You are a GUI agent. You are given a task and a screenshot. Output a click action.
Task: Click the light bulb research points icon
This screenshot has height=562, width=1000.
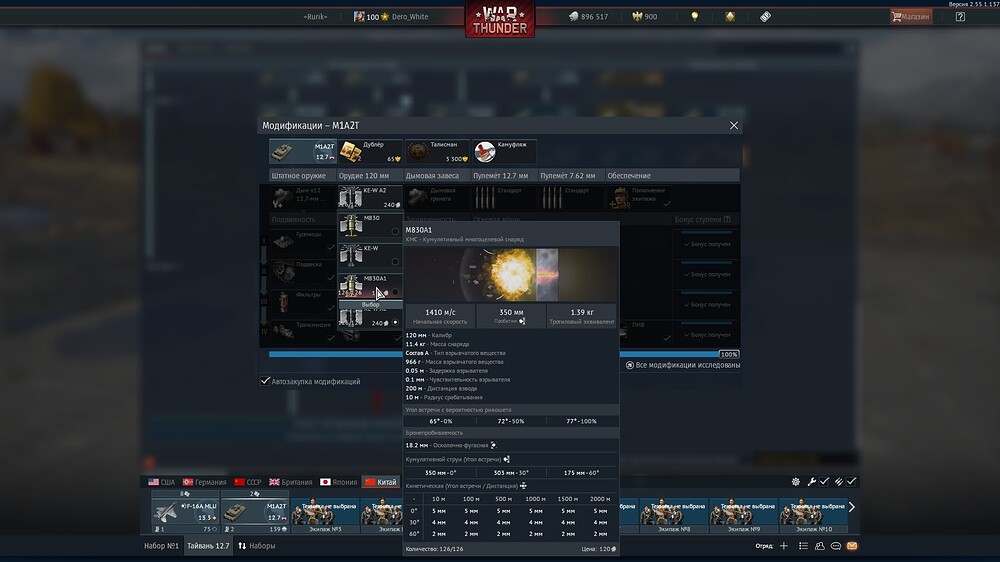(x=695, y=17)
